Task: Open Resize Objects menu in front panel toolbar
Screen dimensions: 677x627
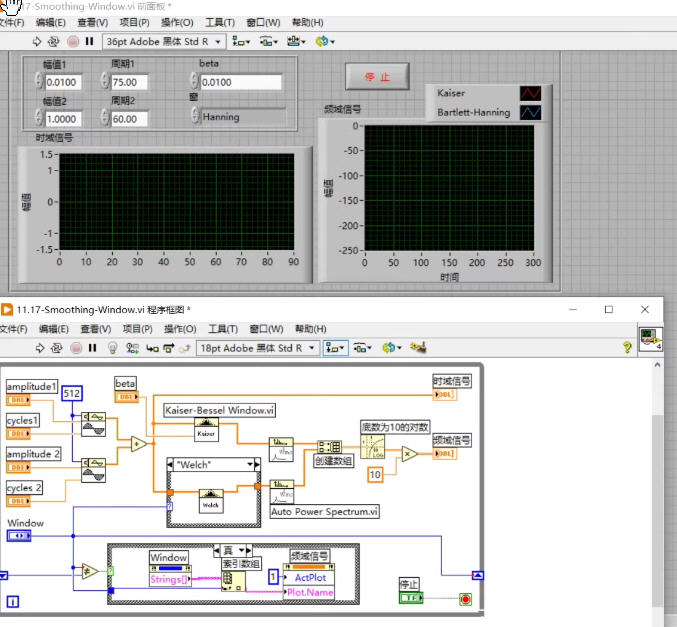Action: [x=296, y=41]
